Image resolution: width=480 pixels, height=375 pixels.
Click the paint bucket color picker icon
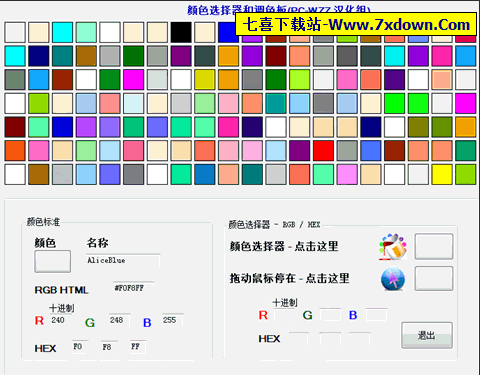tap(393, 247)
